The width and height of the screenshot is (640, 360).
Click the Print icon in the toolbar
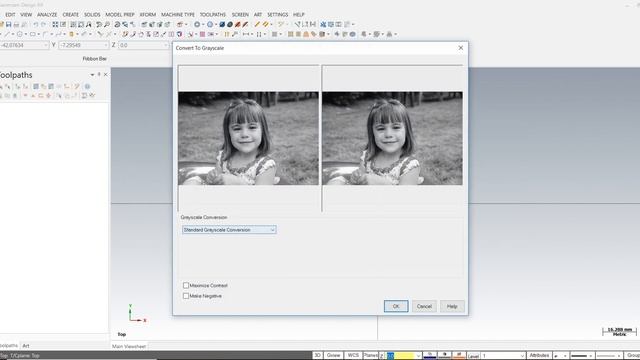(x=16, y=24)
